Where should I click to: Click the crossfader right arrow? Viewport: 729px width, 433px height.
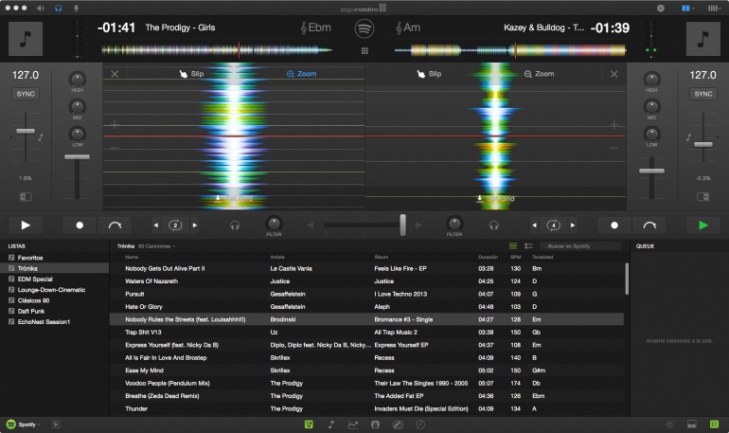pyautogui.click(x=418, y=225)
